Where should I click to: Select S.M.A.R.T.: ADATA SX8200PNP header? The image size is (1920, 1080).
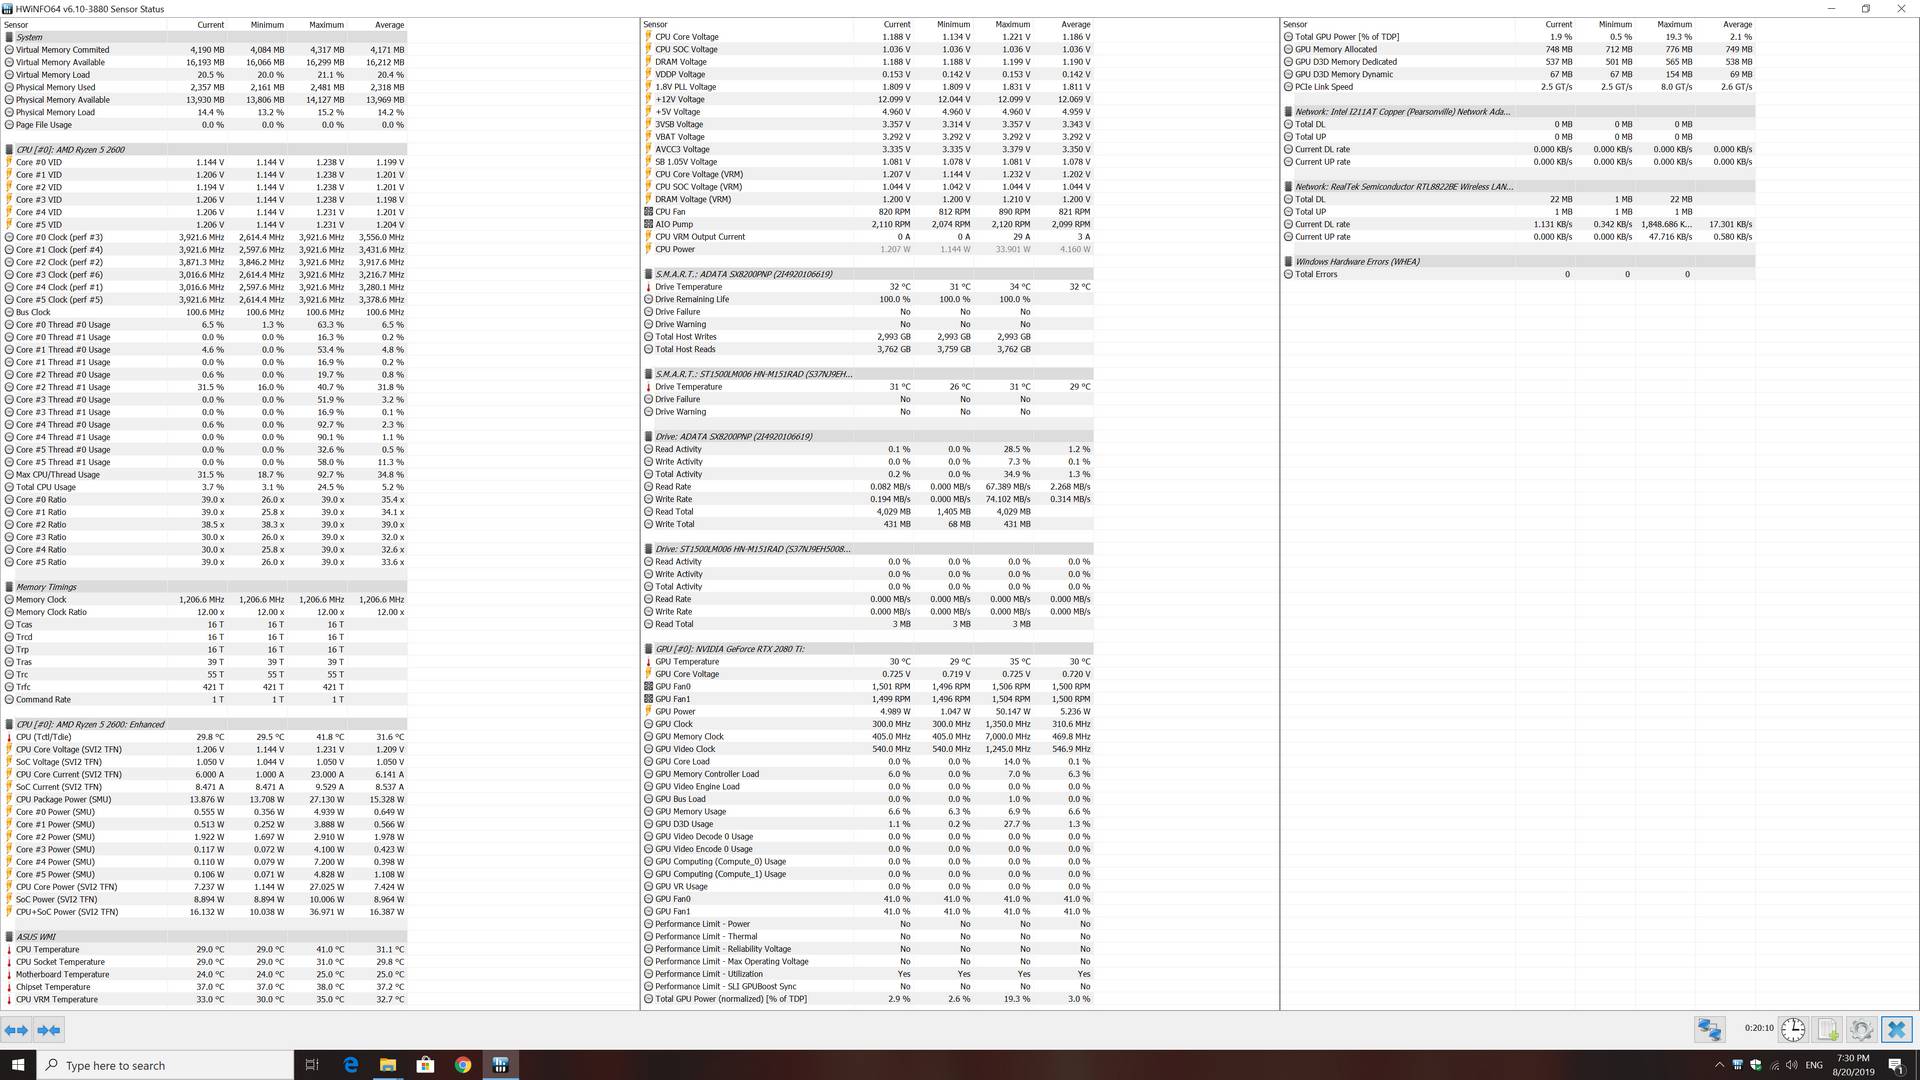(868, 274)
